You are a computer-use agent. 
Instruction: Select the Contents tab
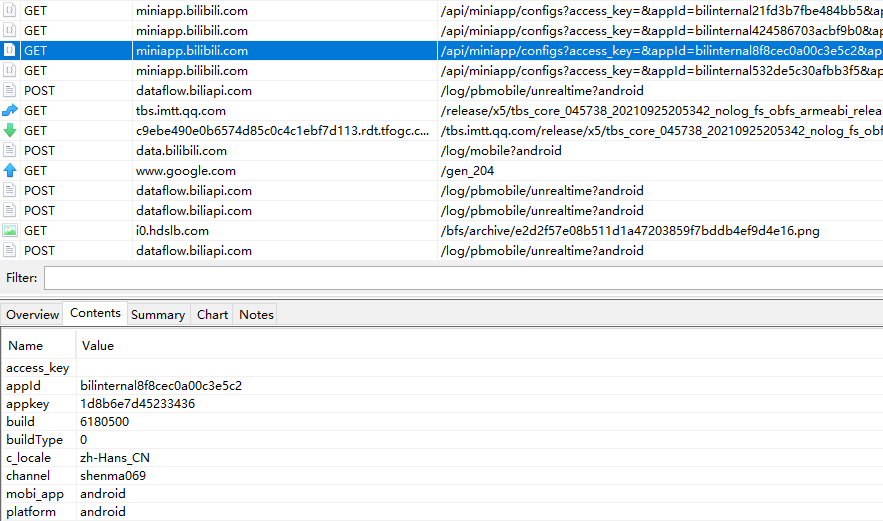(x=95, y=313)
